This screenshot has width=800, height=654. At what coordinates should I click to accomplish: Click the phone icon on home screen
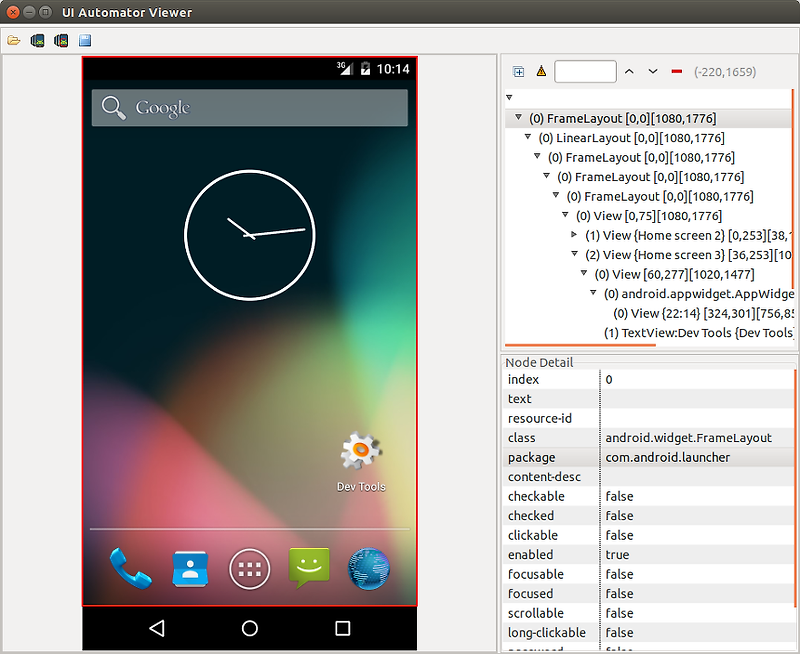tap(130, 568)
